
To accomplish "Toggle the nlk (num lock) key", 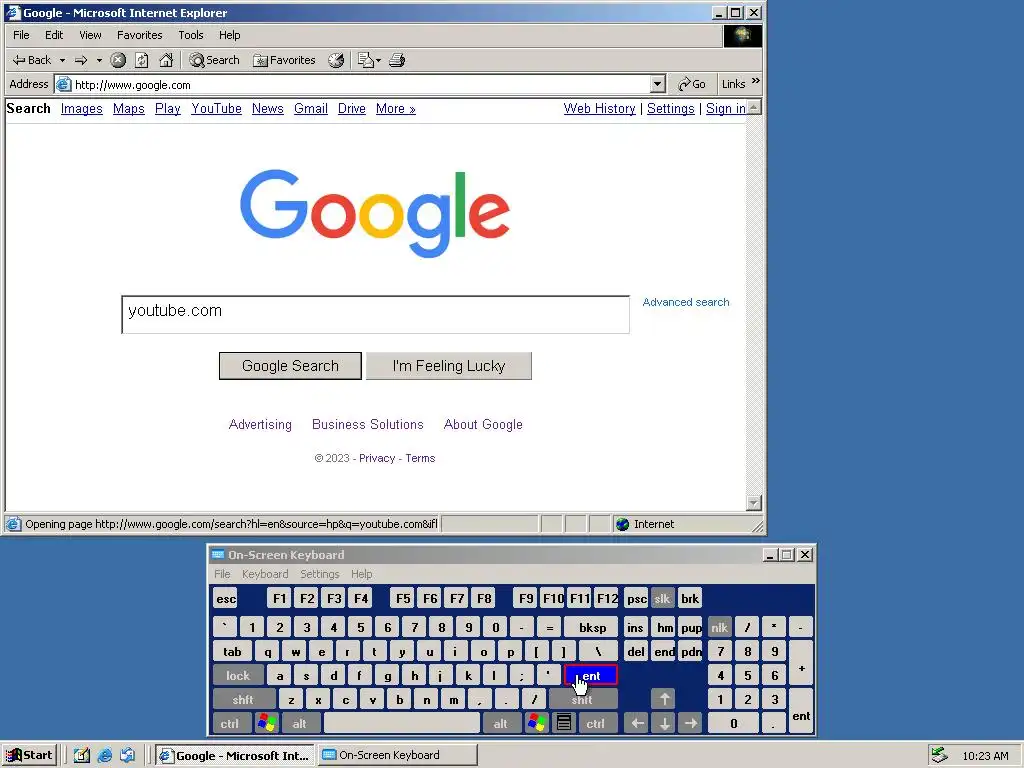I will tap(720, 628).
